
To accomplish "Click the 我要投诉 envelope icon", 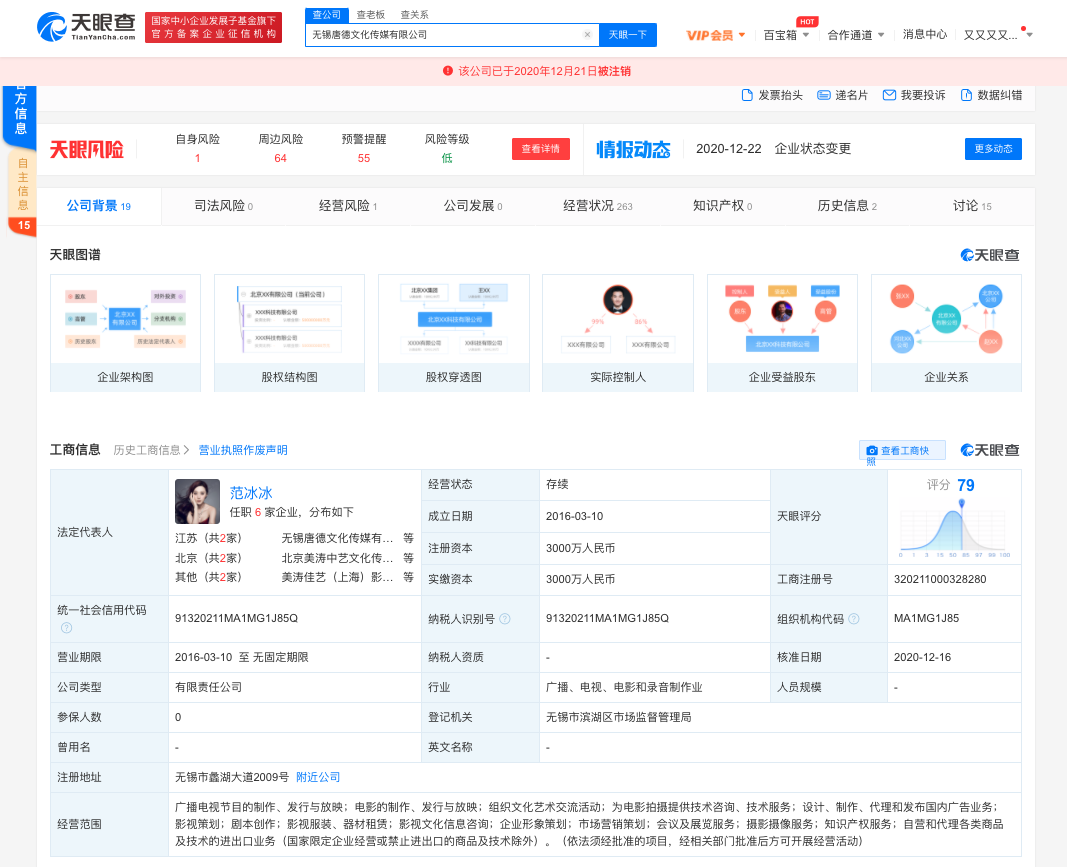I will (889, 93).
